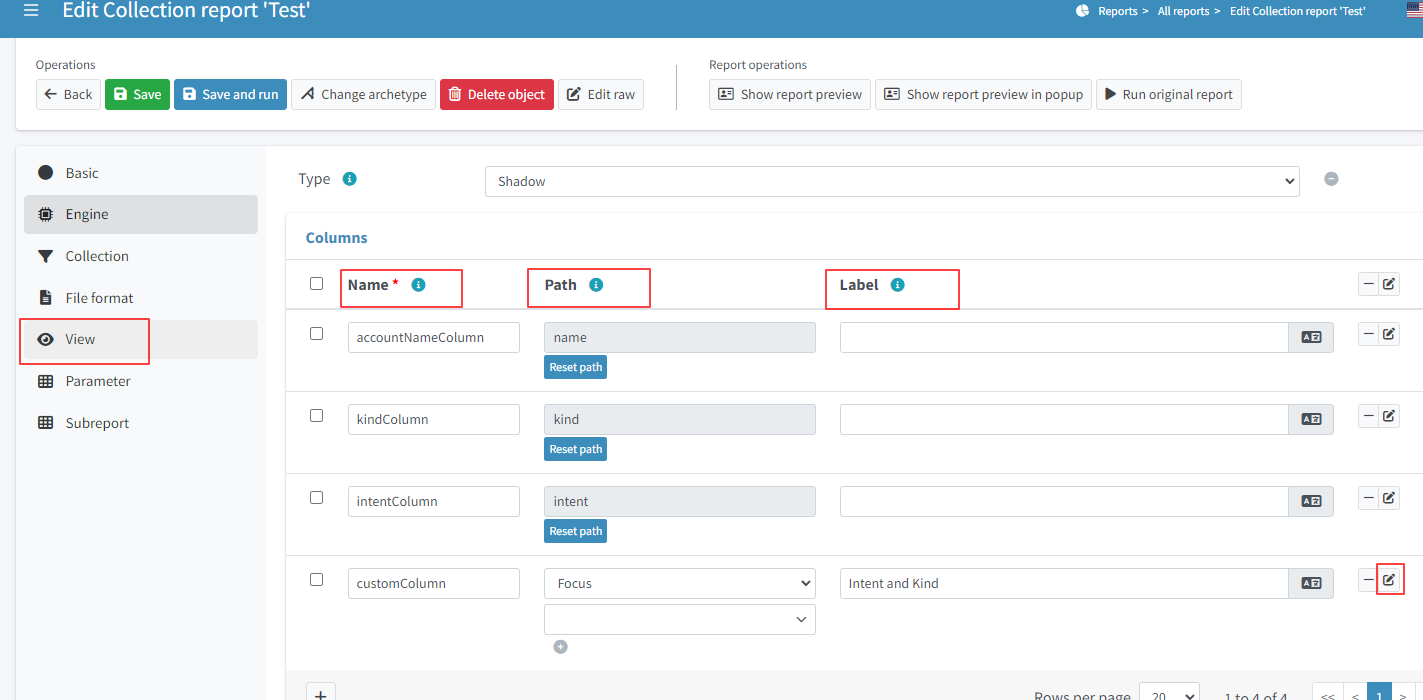1423x700 pixels.
Task: Click the customColumn name input field
Action: point(433,583)
